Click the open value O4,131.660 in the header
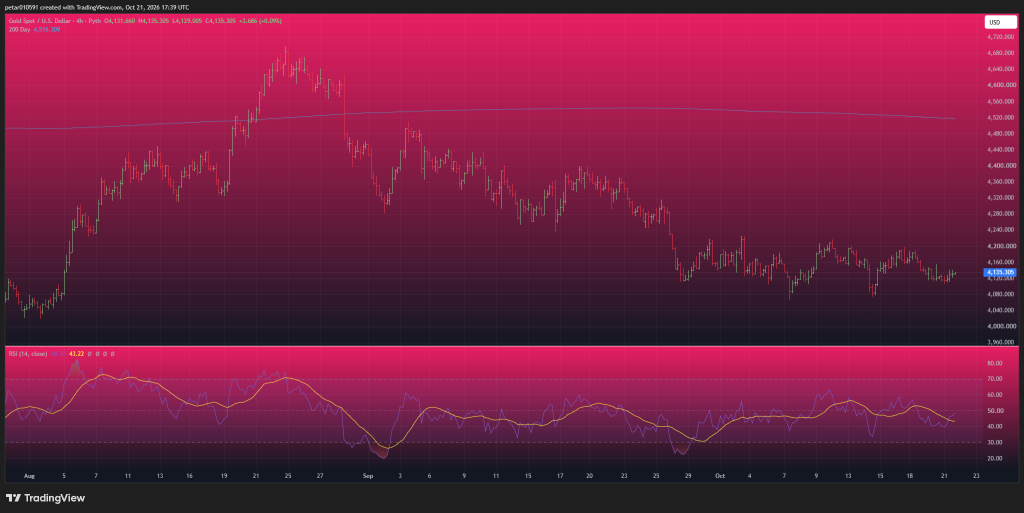The width and height of the screenshot is (1024, 513). click(120, 21)
